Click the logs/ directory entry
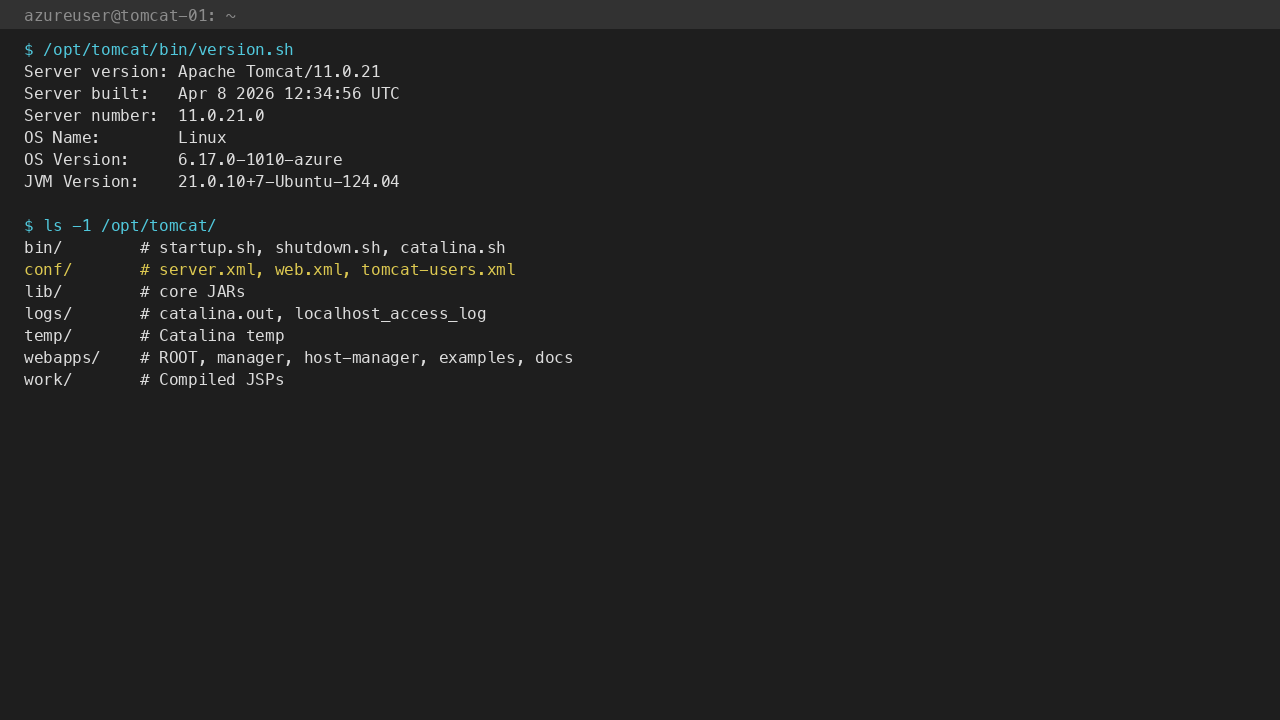Image resolution: width=1280 pixels, height=720 pixels. (48, 314)
